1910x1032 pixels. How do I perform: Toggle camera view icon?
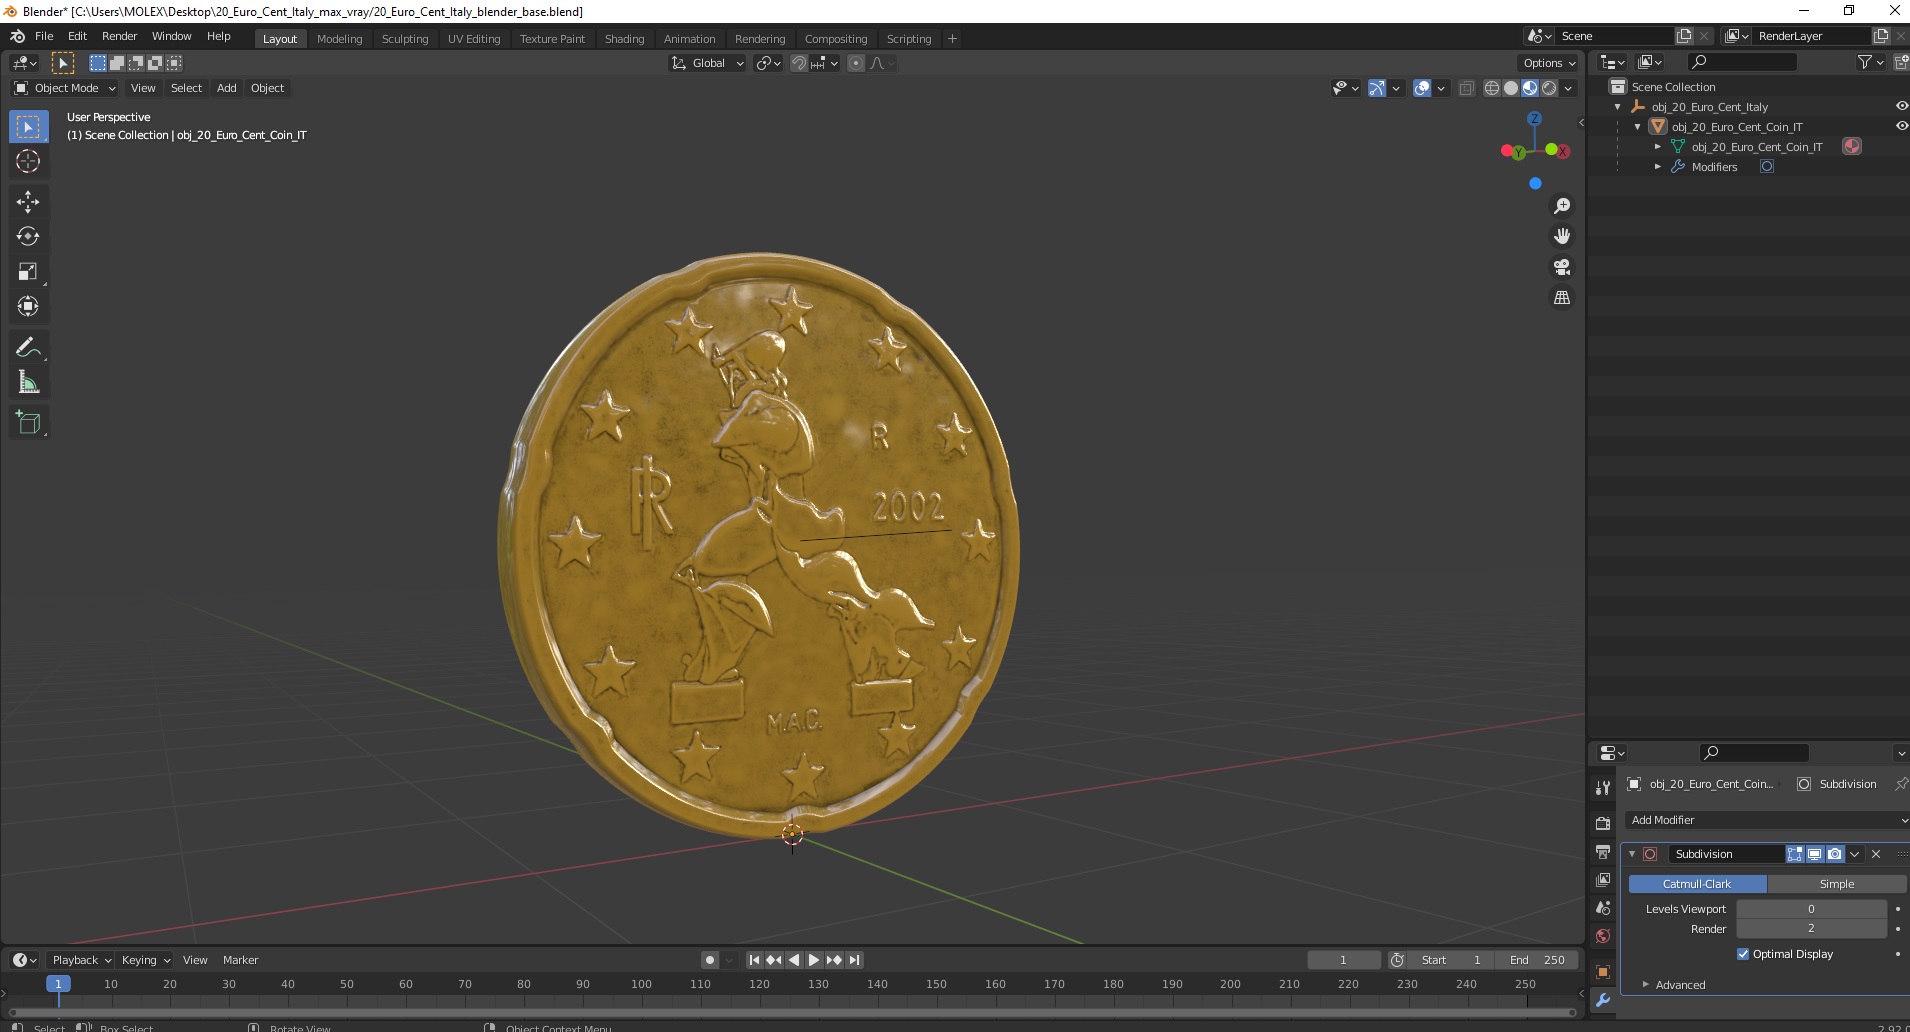pos(1561,267)
